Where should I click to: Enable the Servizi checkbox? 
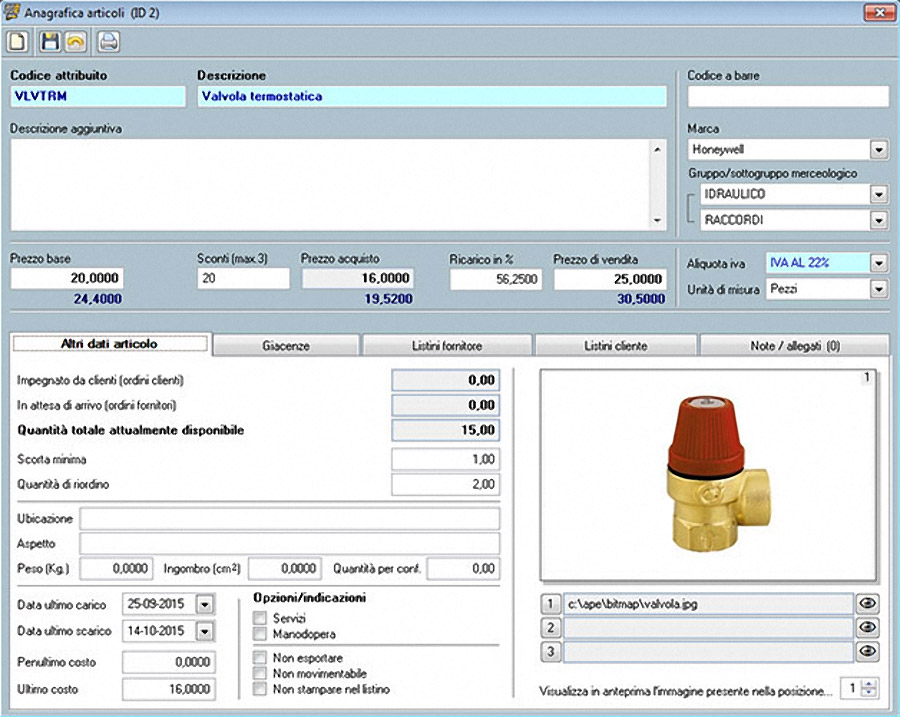pyautogui.click(x=261, y=619)
